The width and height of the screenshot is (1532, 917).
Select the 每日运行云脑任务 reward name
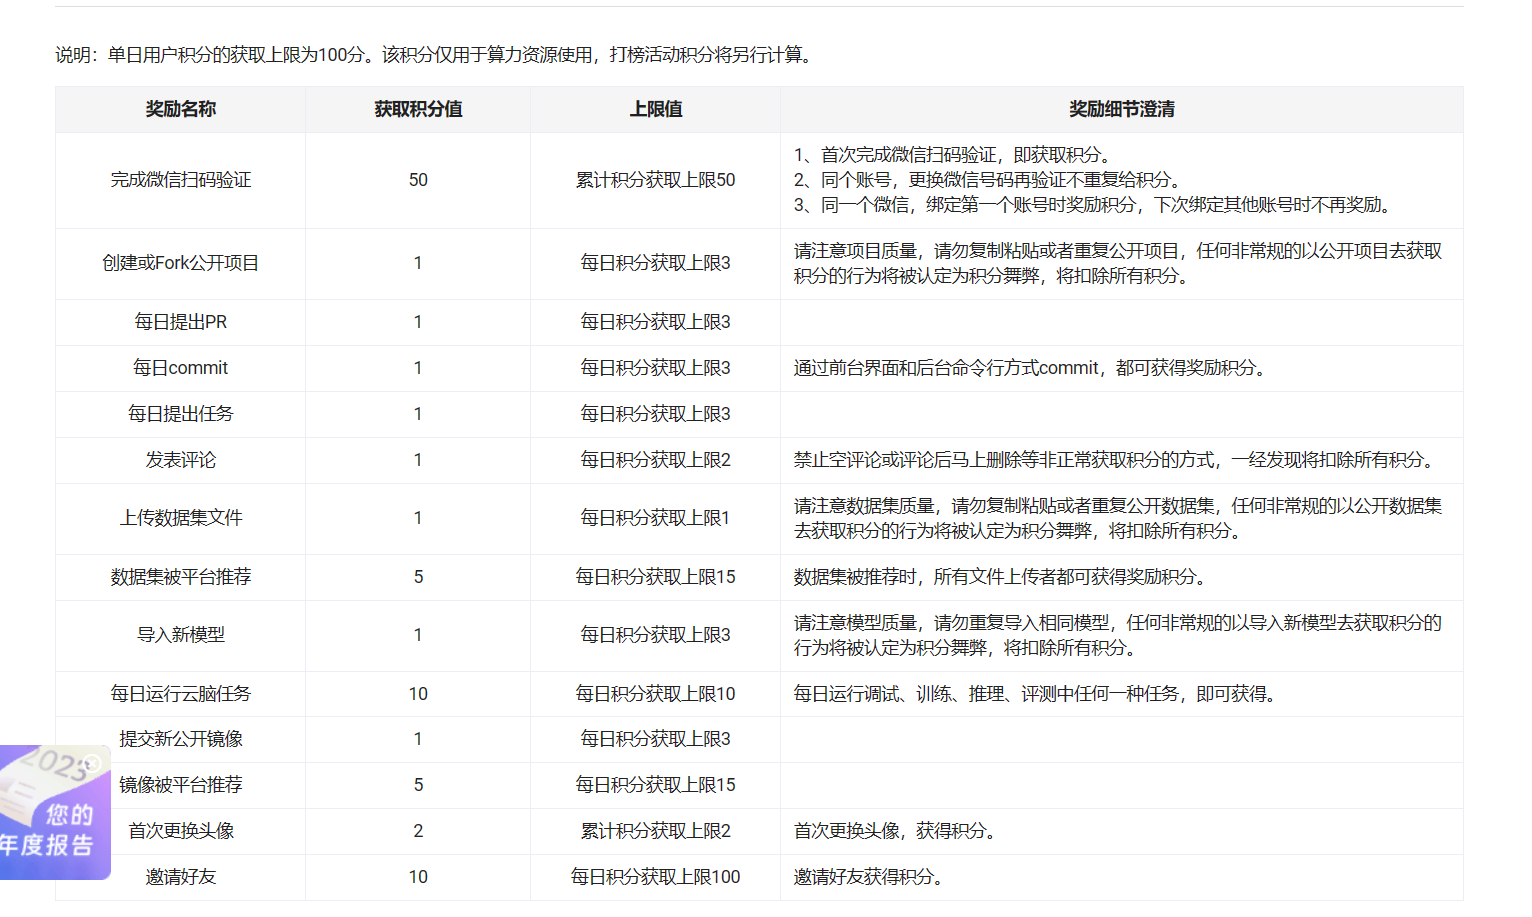tap(181, 694)
